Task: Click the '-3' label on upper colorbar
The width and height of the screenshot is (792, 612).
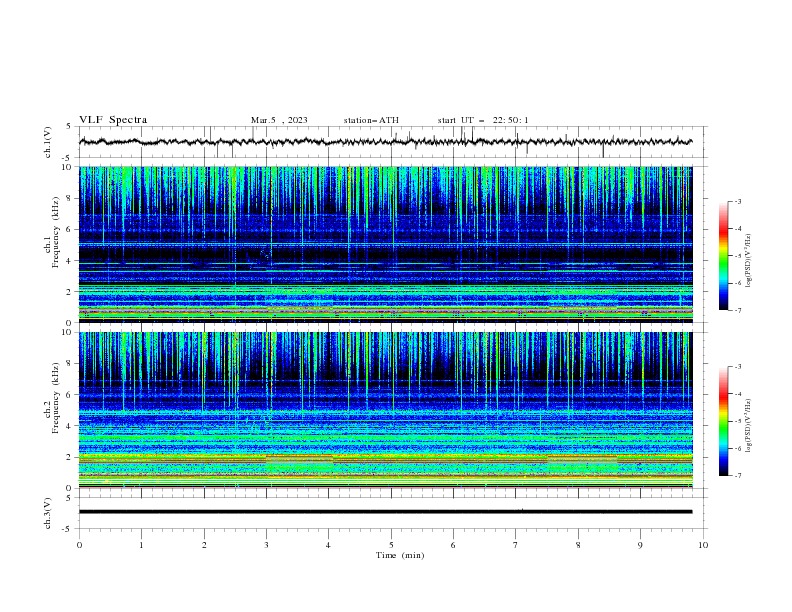Action: (x=737, y=201)
